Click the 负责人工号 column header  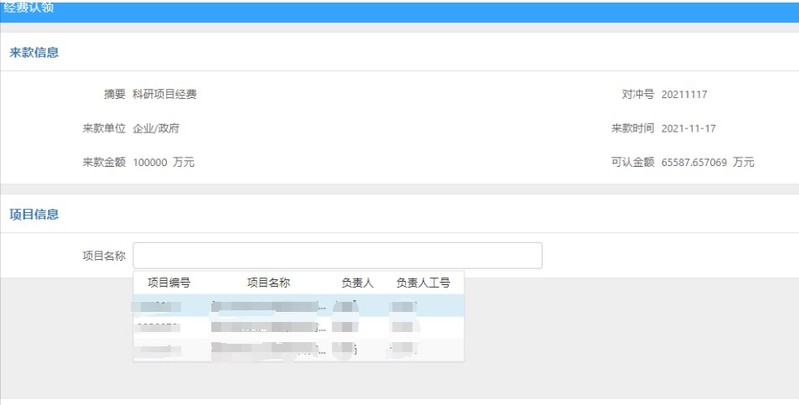click(423, 283)
